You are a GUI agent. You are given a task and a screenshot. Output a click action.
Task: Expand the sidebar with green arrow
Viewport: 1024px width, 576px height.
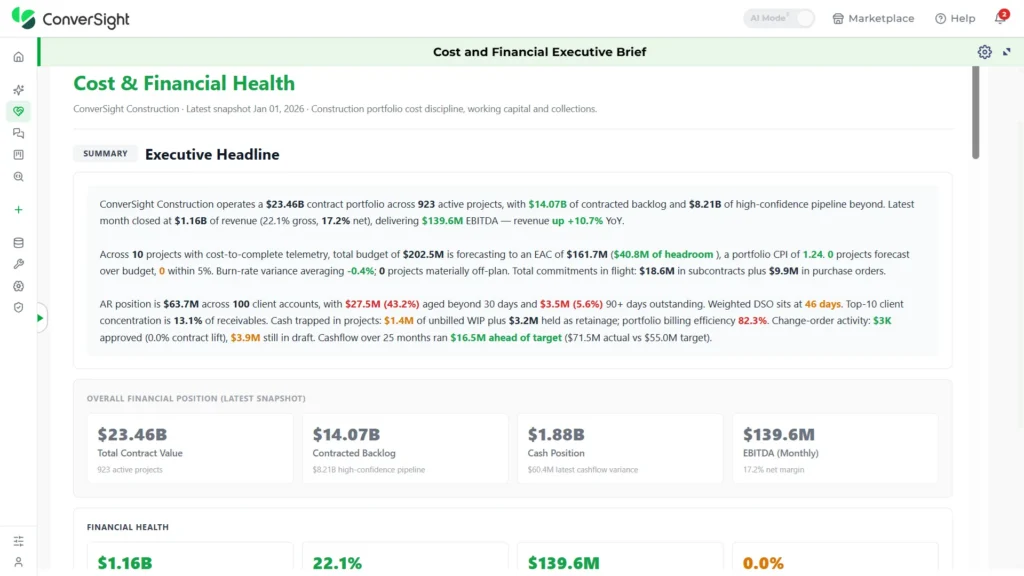[x=40, y=318]
